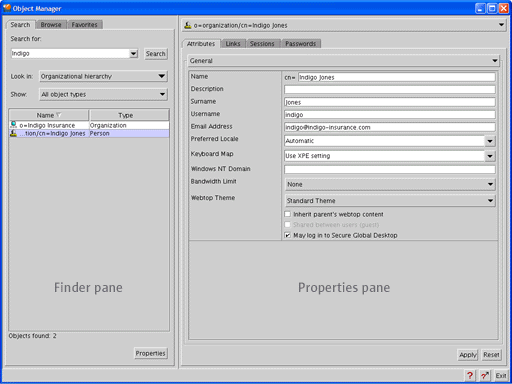512x384 pixels.
Task: Uncheck May log in to Secure Global Desktop
Action: coord(288,235)
